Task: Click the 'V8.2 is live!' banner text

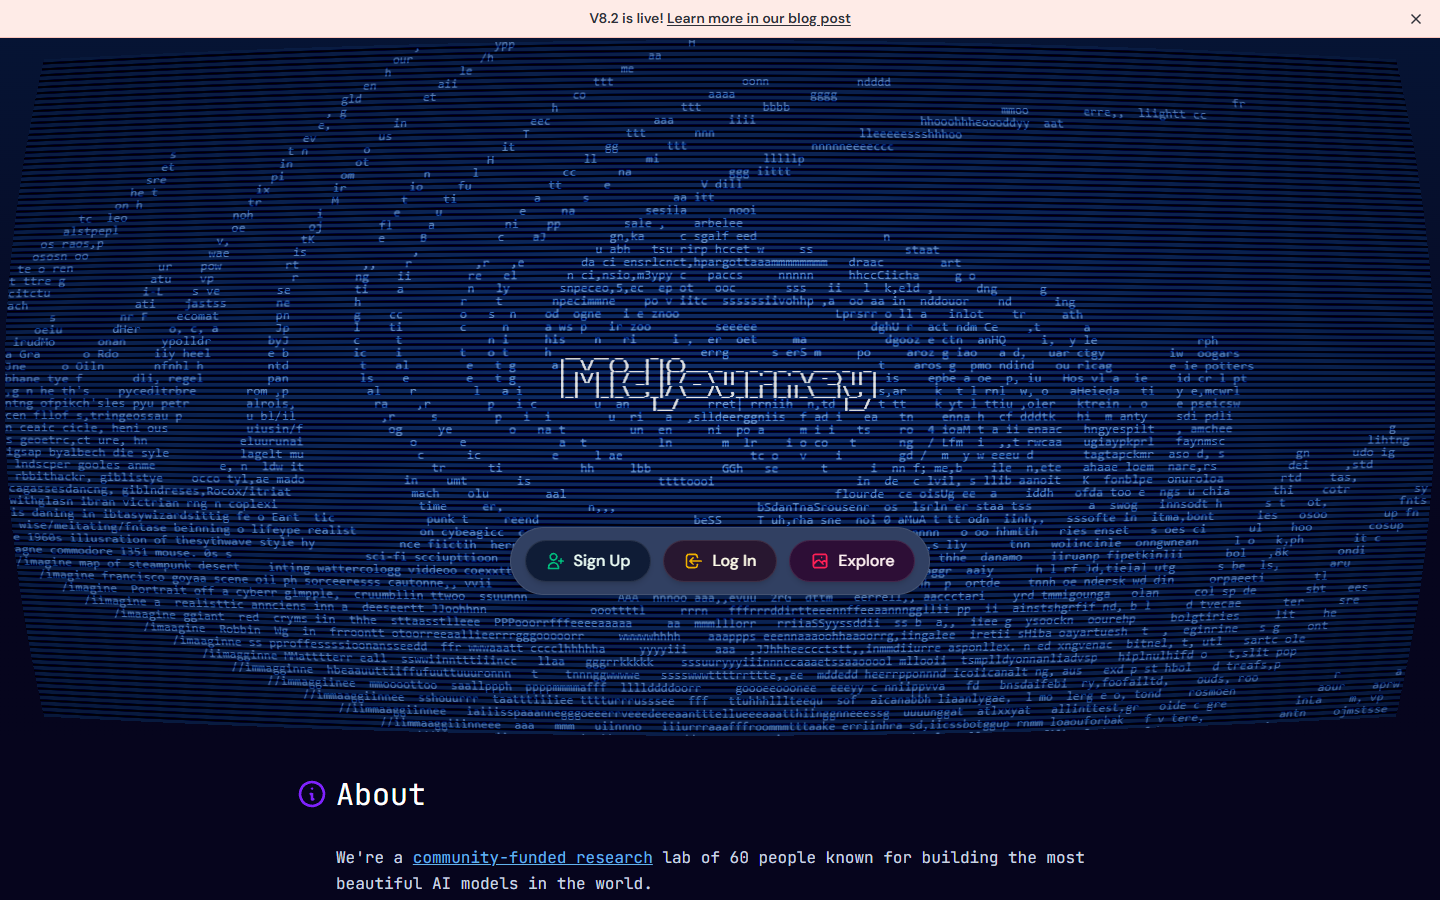Action: (626, 18)
